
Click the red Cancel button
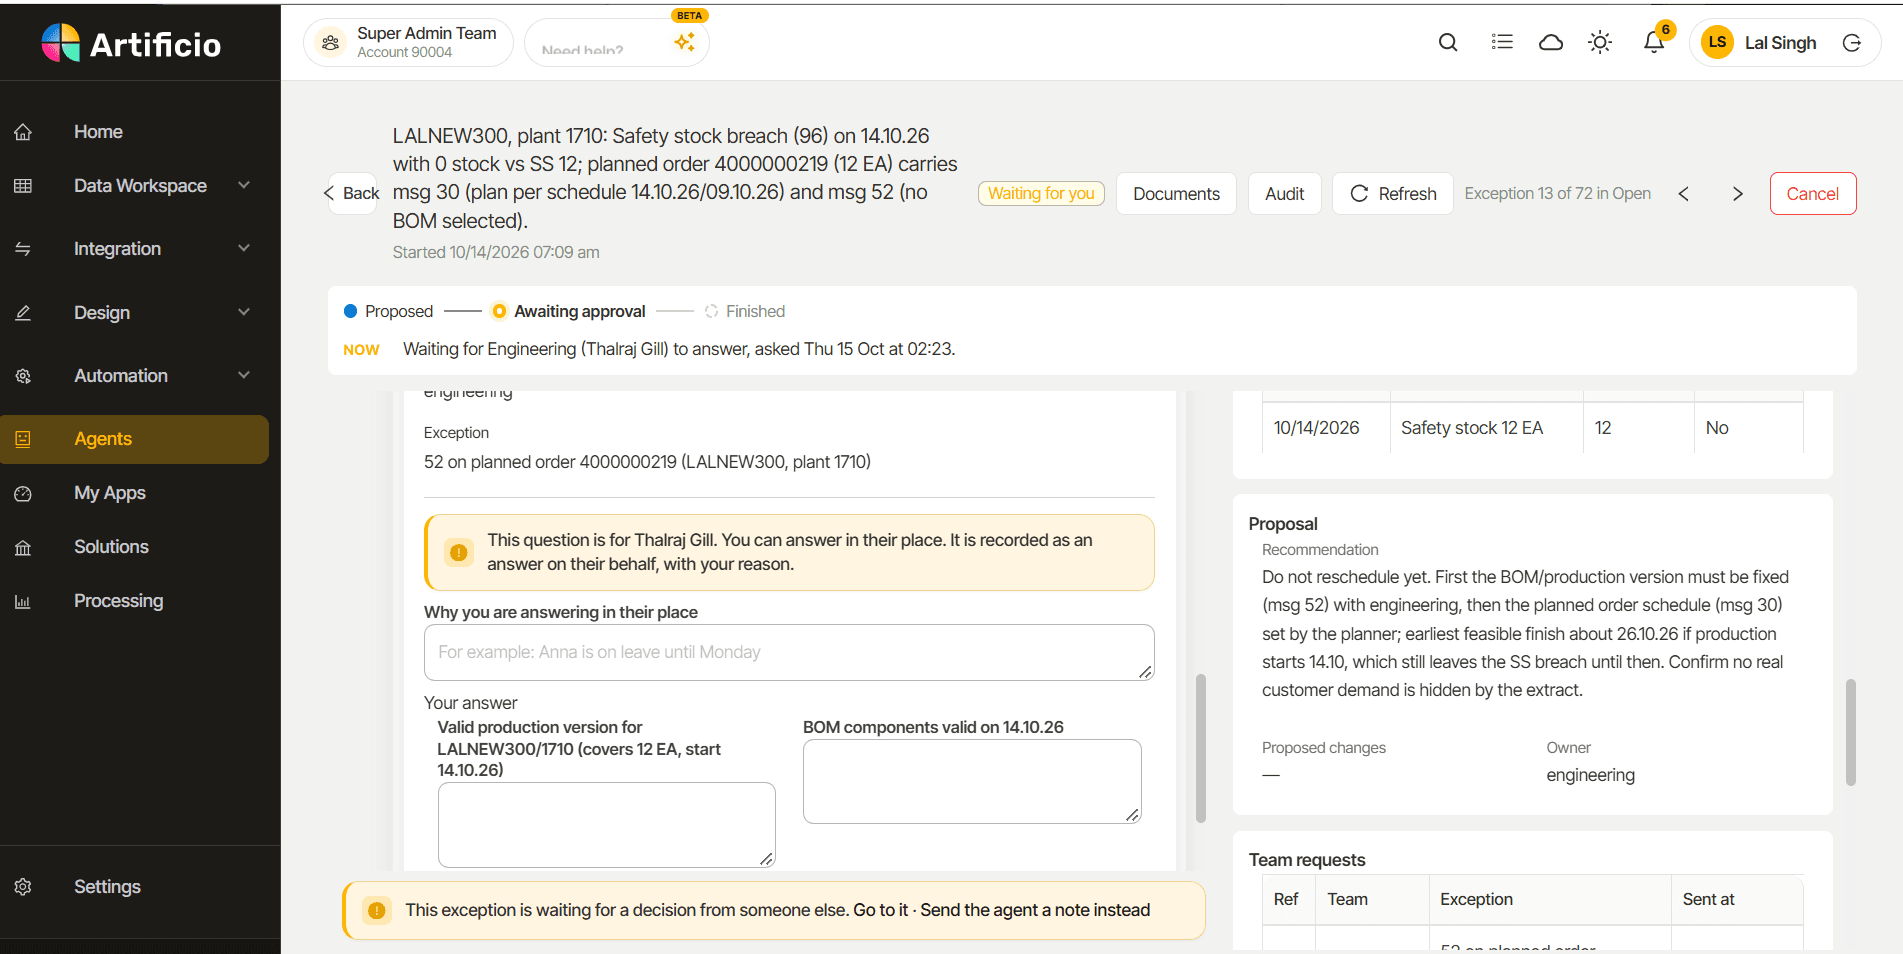pos(1812,194)
